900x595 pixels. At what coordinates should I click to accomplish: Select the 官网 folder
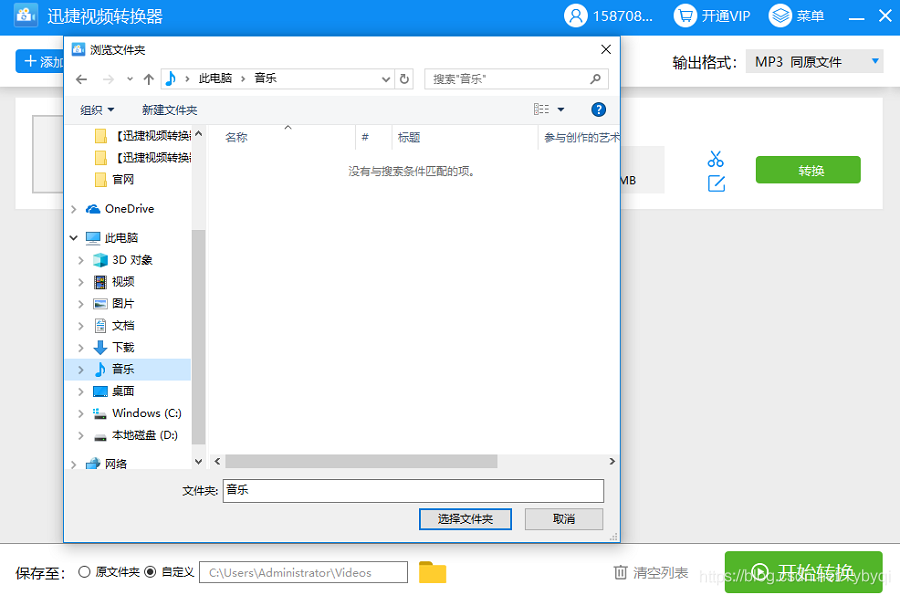click(x=123, y=180)
